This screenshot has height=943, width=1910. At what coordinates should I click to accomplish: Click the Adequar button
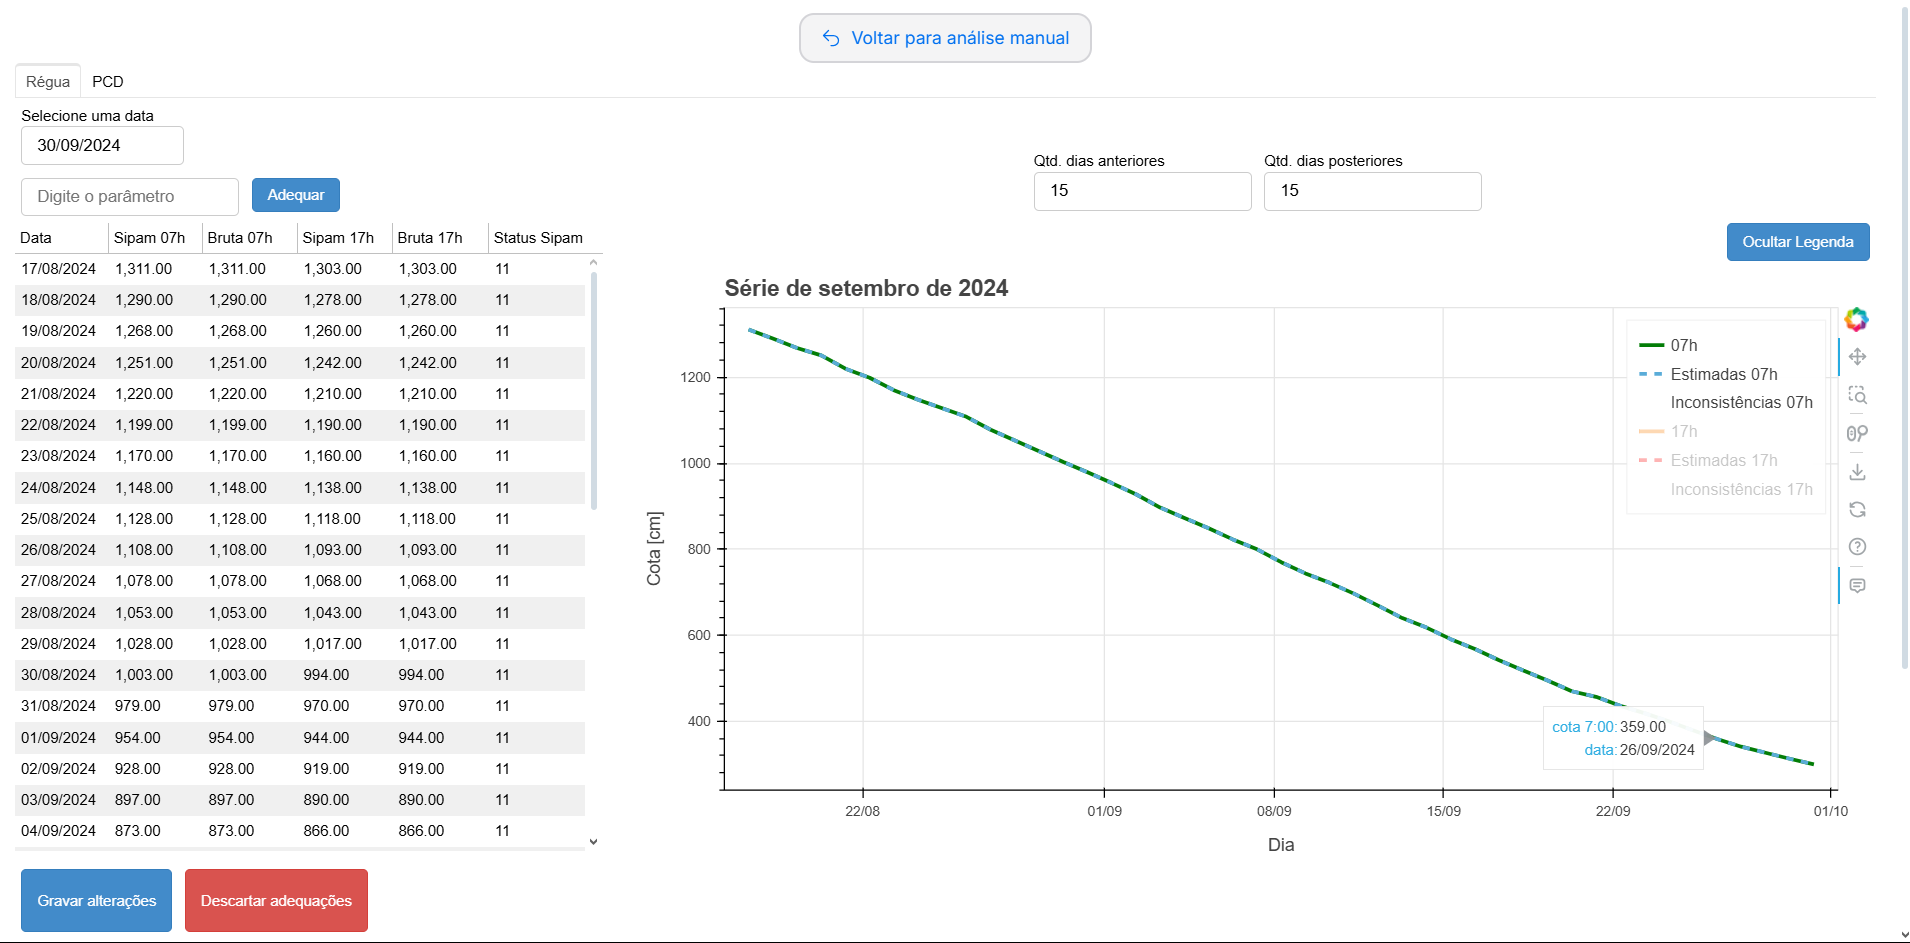click(295, 195)
